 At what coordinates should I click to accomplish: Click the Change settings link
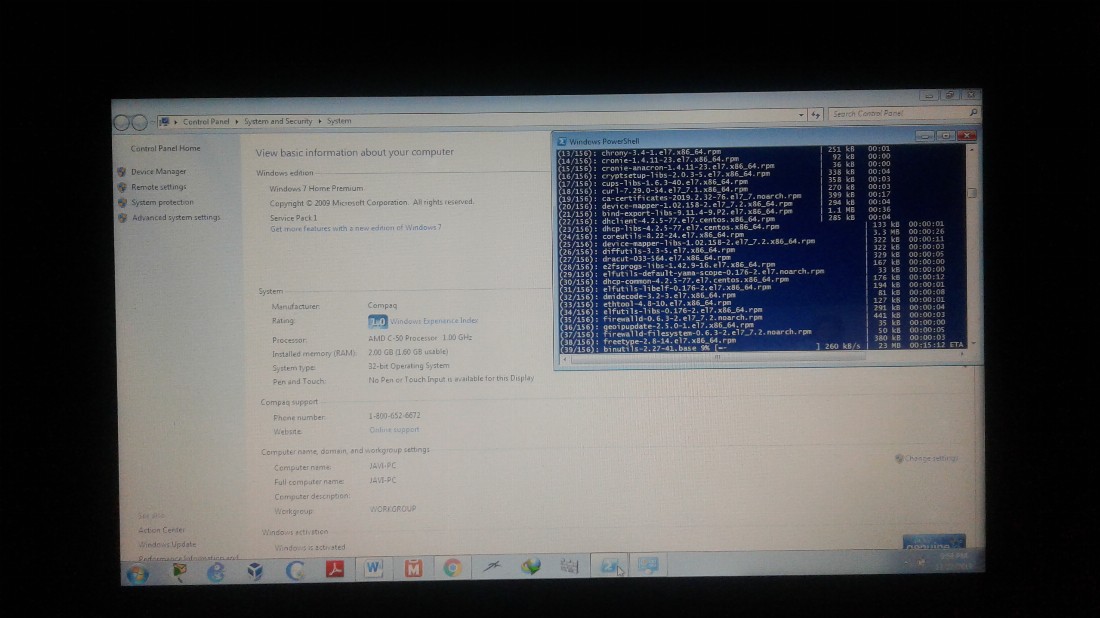pos(931,459)
